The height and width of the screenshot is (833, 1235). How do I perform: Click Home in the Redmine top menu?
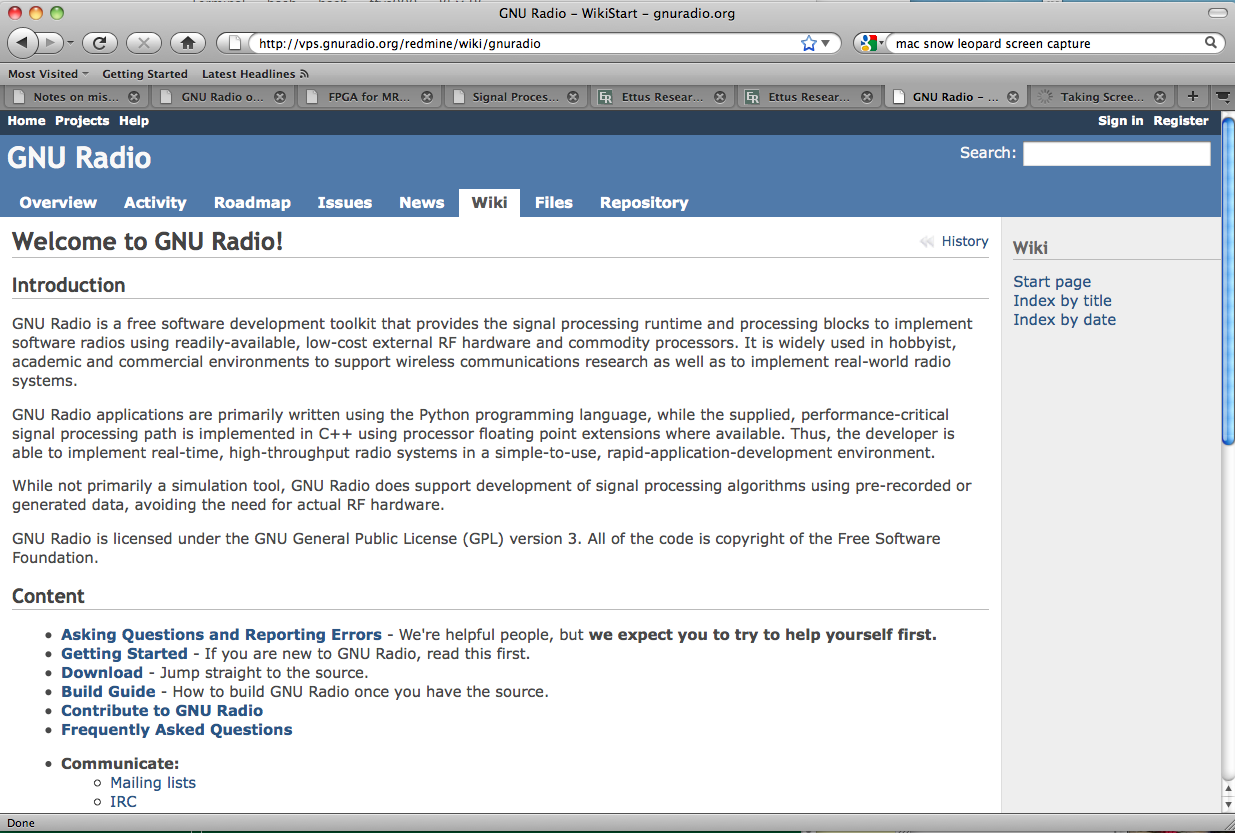(x=26, y=121)
